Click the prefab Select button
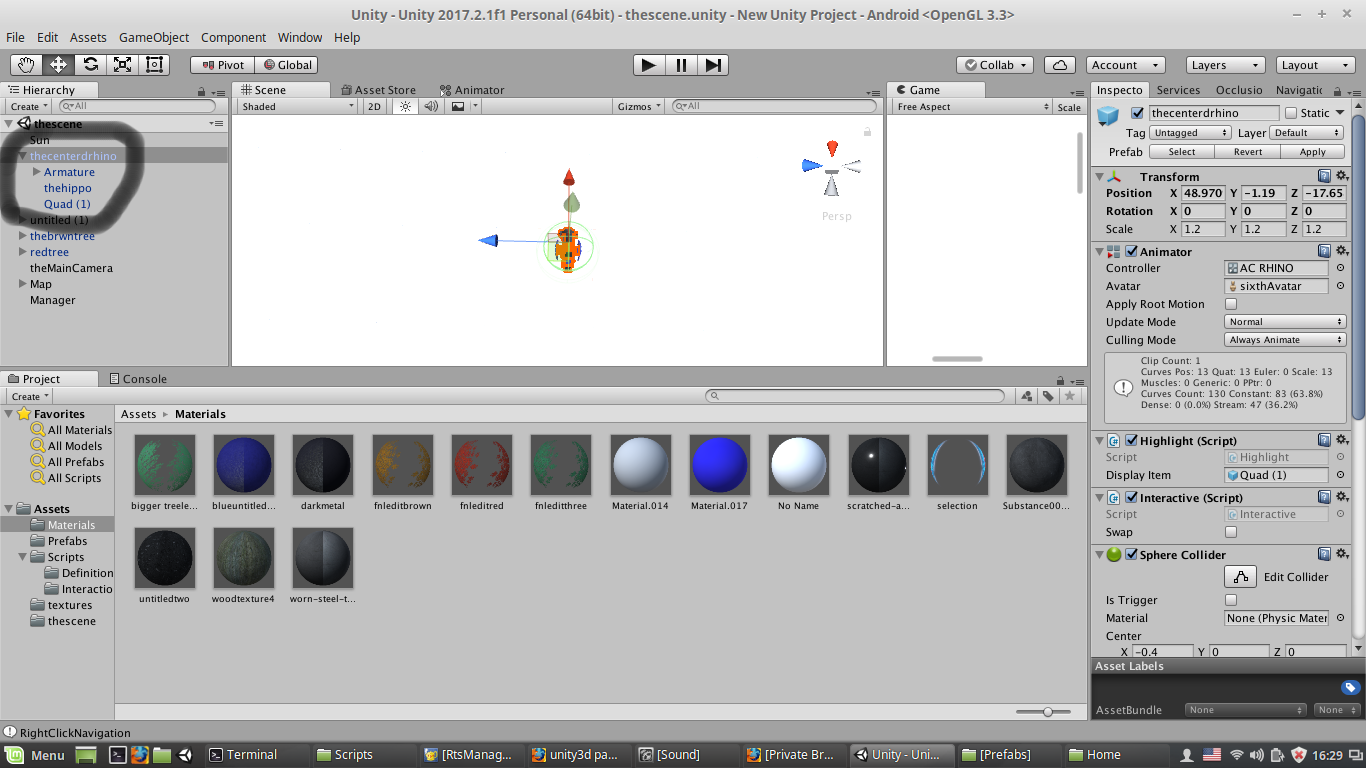Screen dimensions: 1366x768 click(x=1181, y=152)
